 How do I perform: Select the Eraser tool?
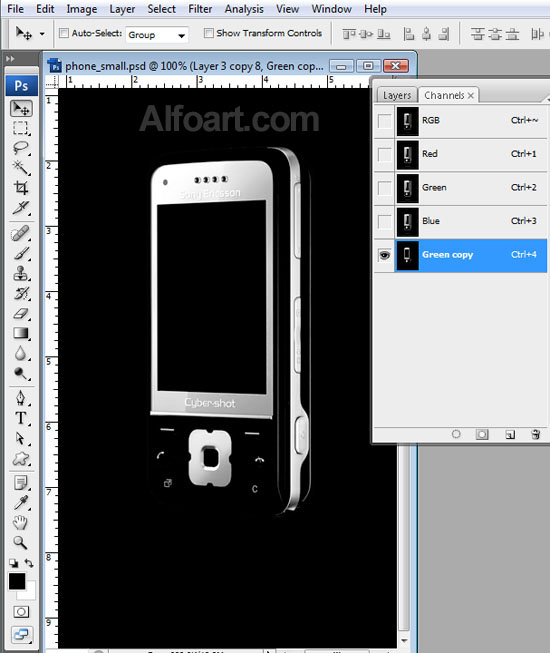pyautogui.click(x=21, y=314)
